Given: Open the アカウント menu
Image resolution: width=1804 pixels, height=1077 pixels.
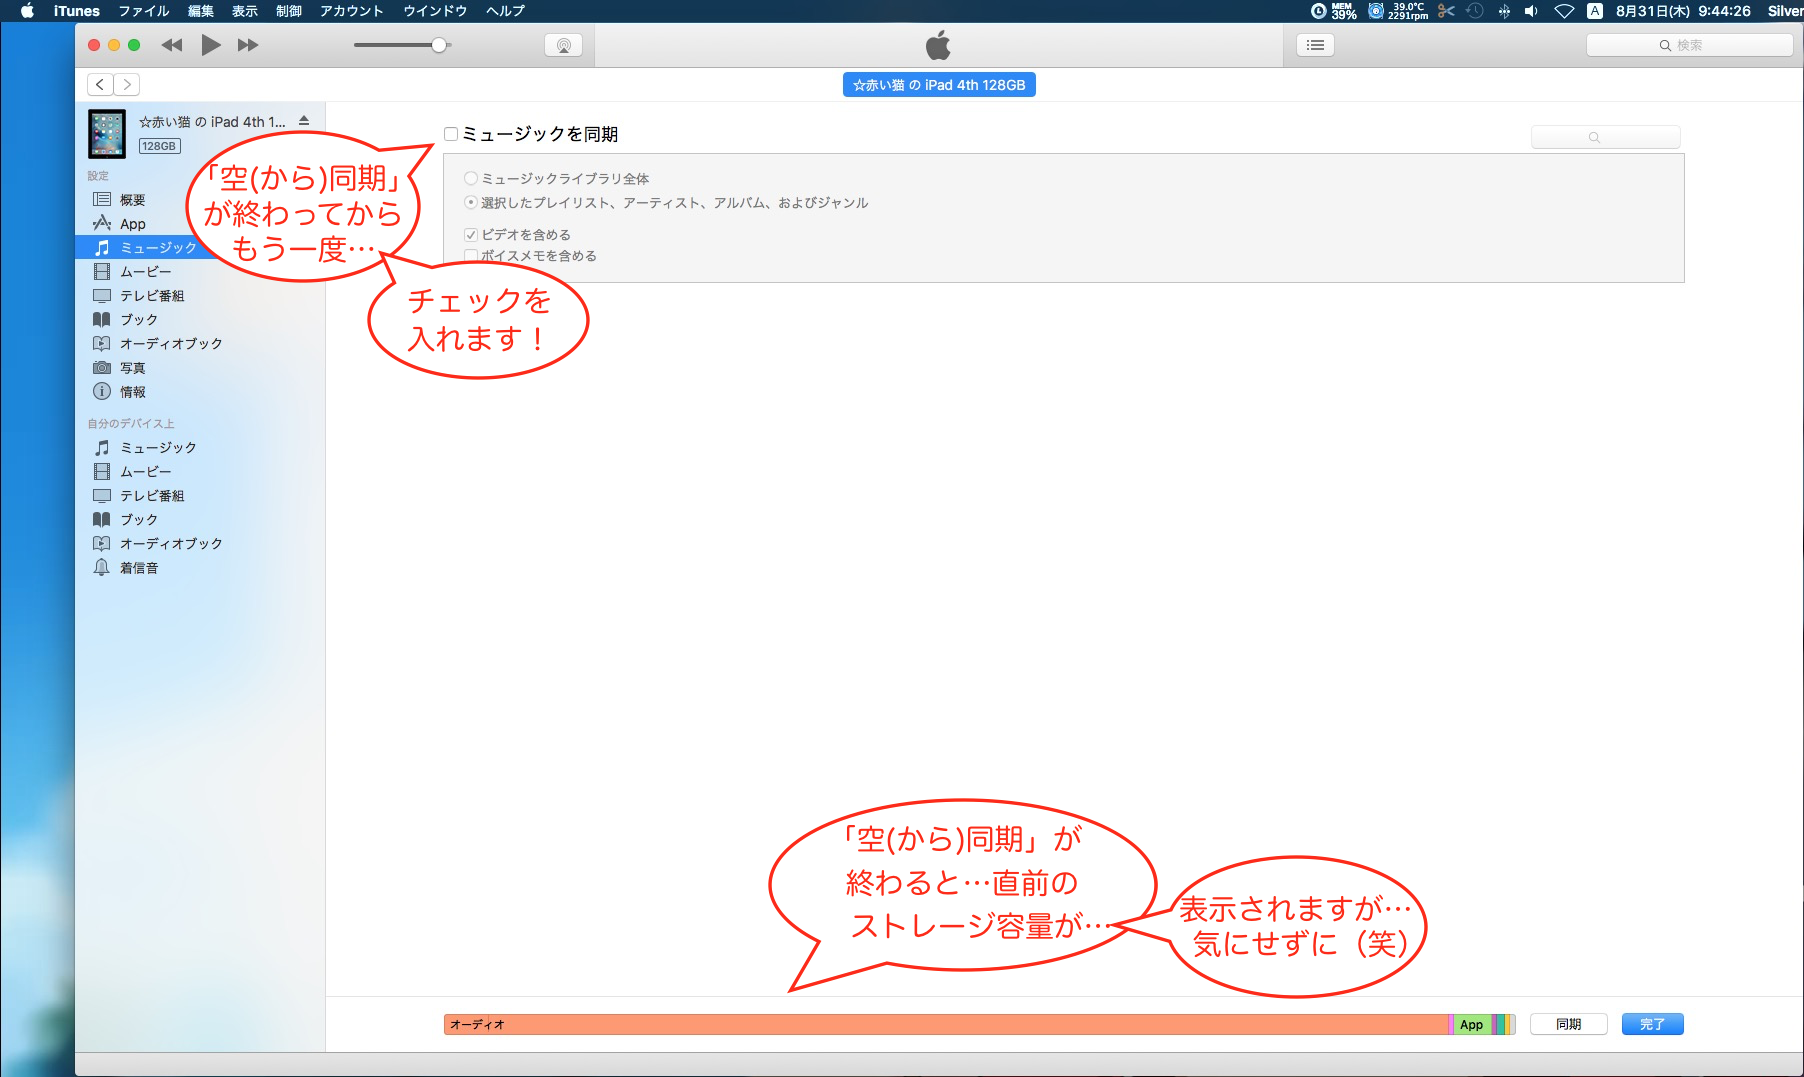Looking at the screenshot, I should tap(351, 11).
